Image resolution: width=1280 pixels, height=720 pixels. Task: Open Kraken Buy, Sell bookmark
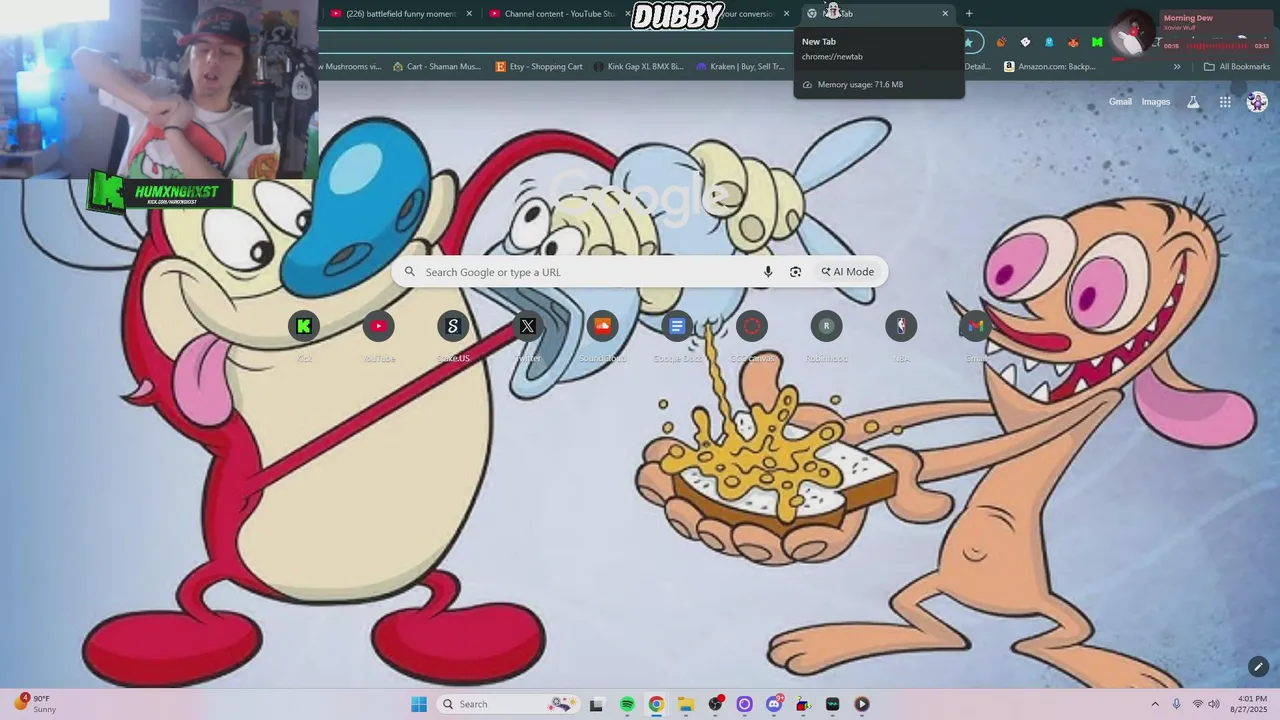click(741, 67)
